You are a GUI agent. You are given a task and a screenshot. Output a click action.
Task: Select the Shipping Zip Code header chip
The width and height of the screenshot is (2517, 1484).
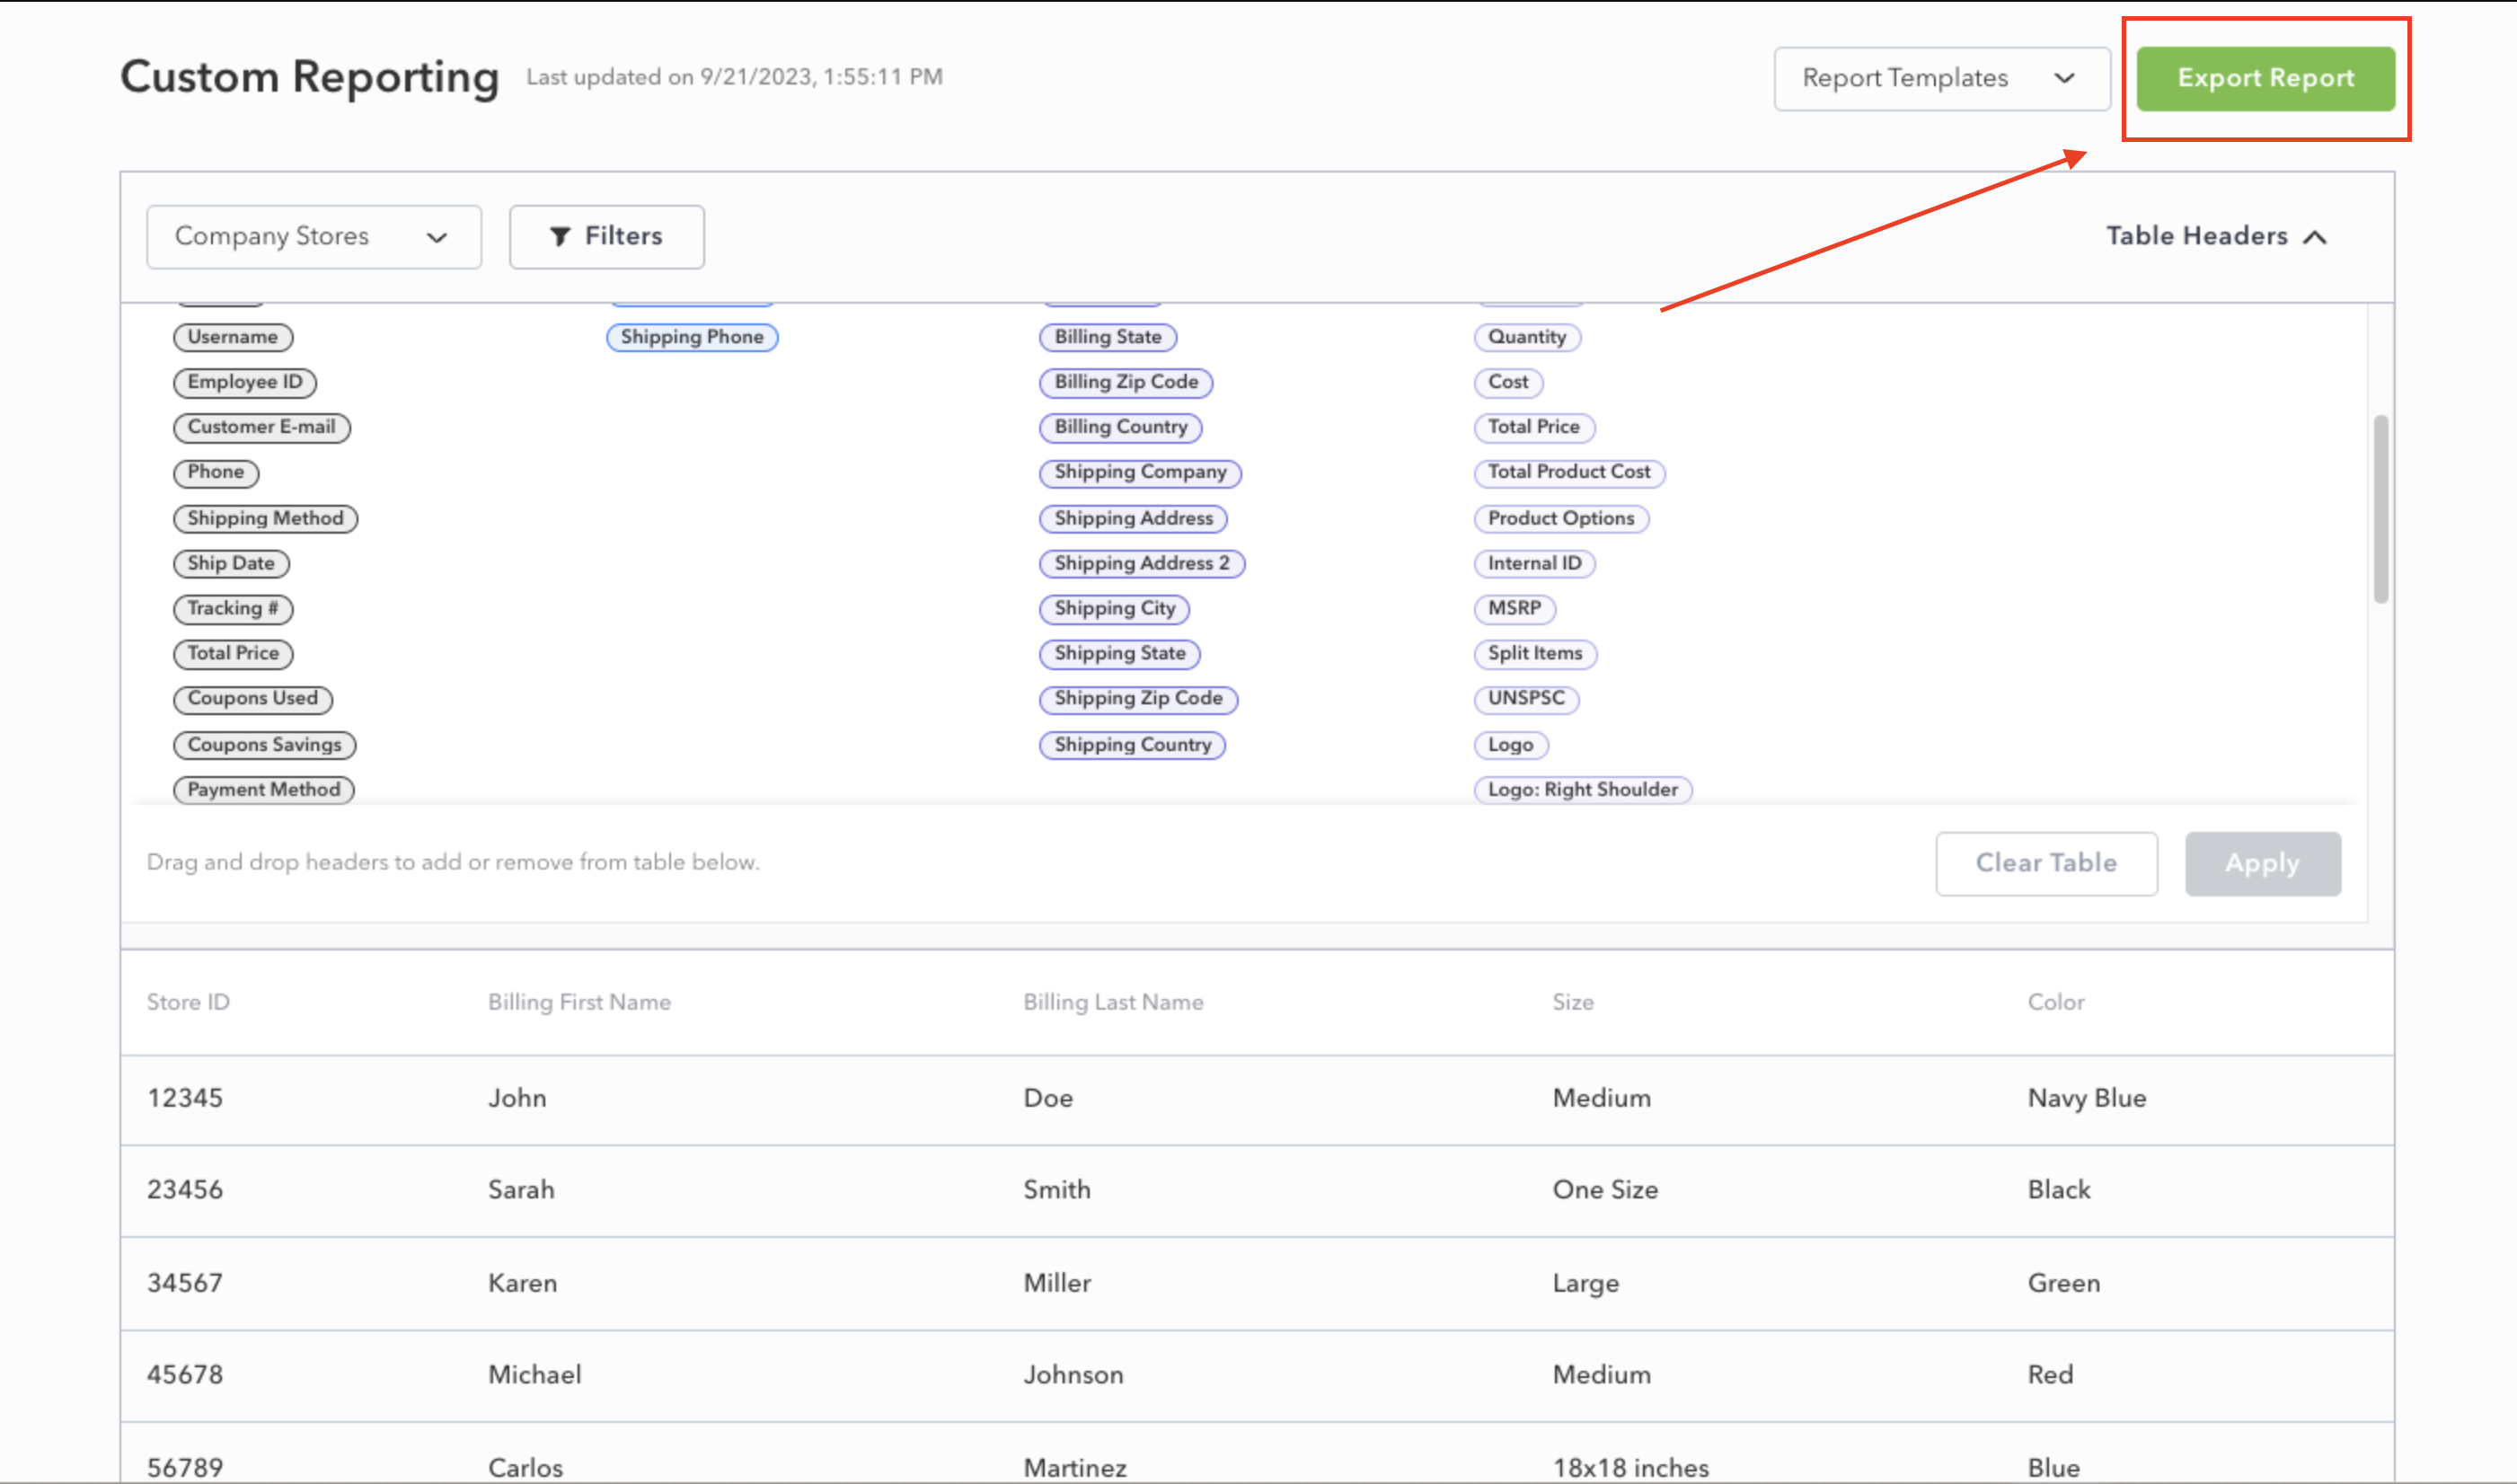point(1139,698)
